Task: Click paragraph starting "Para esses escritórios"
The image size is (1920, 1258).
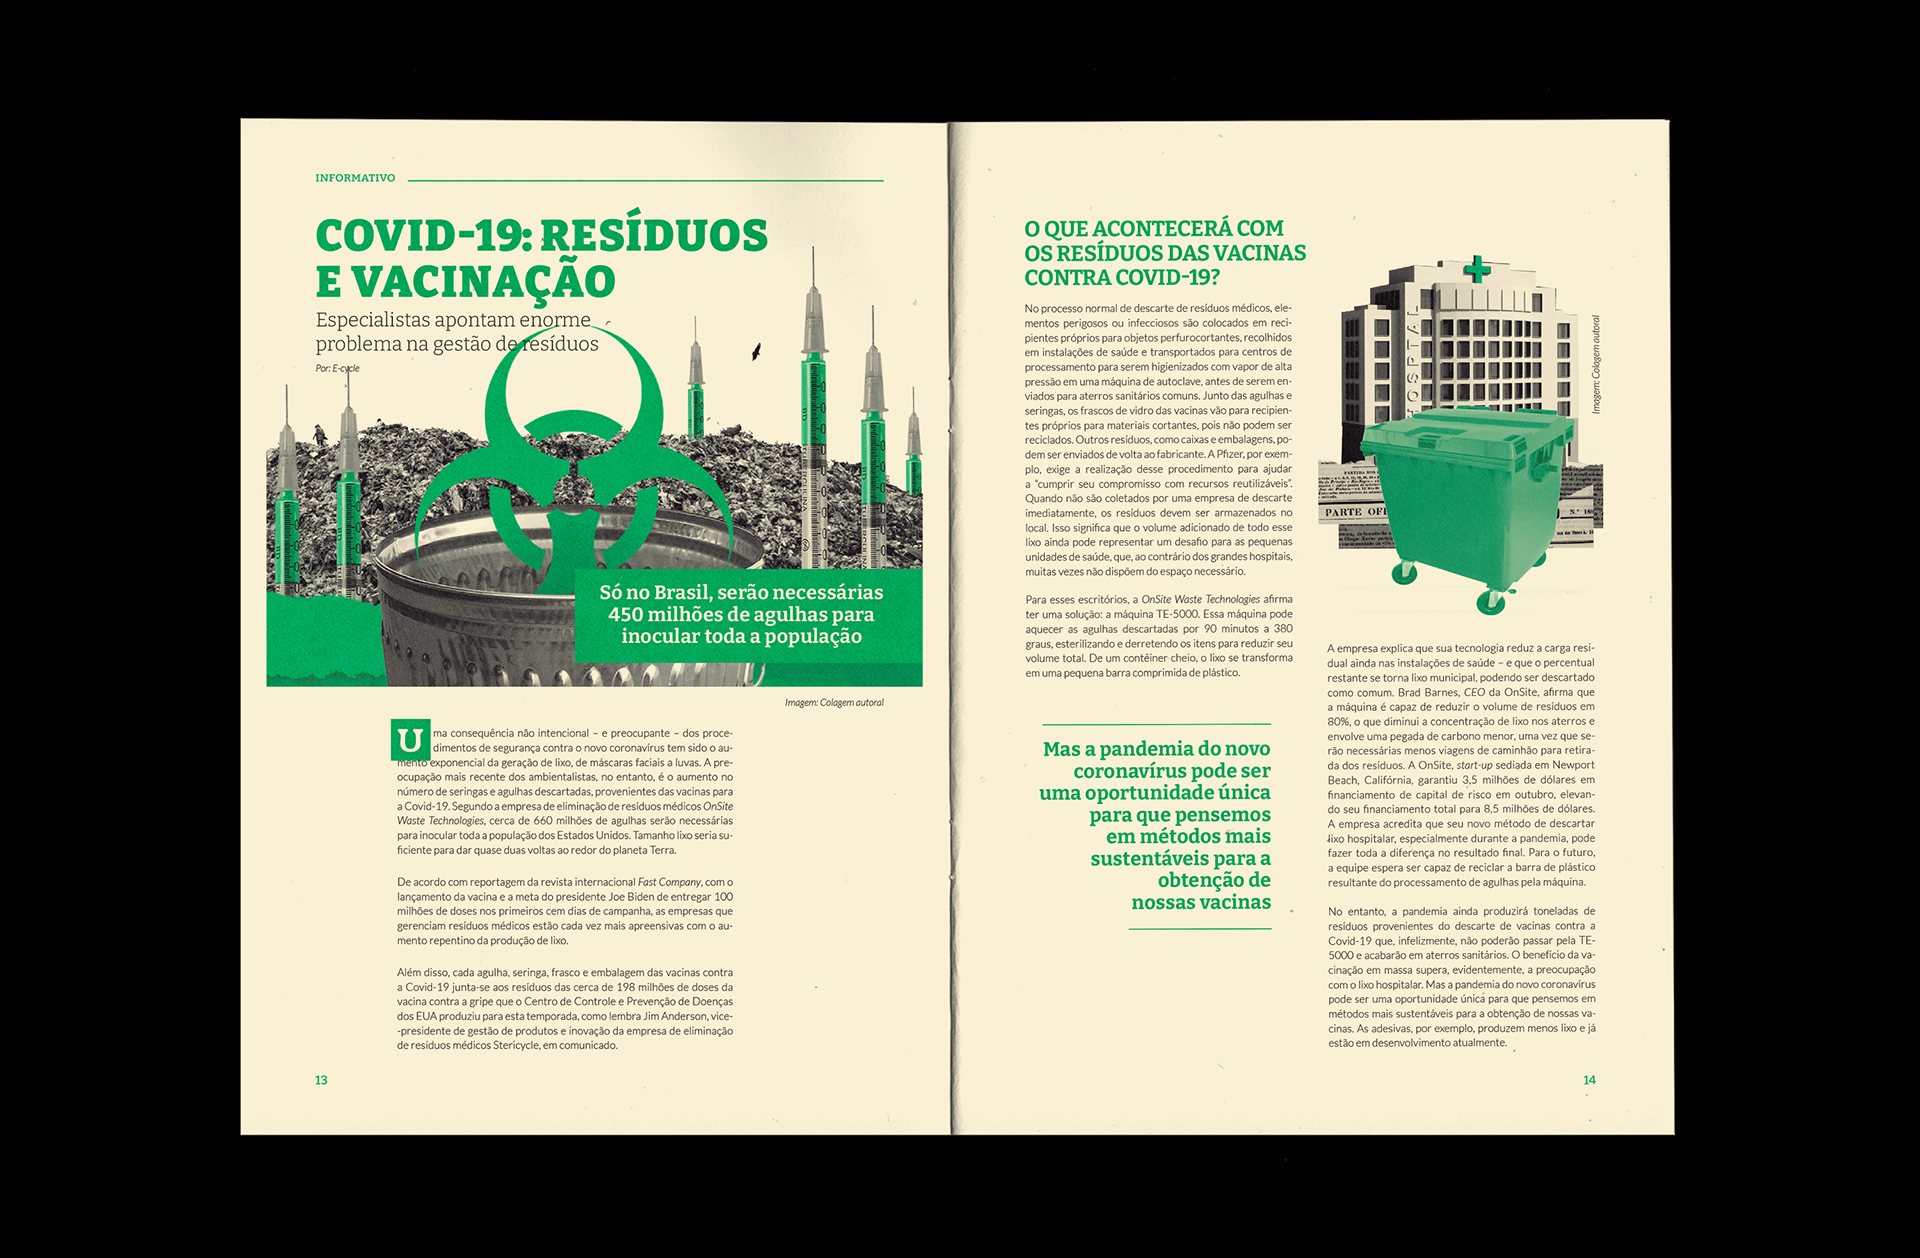Action: click(1158, 636)
